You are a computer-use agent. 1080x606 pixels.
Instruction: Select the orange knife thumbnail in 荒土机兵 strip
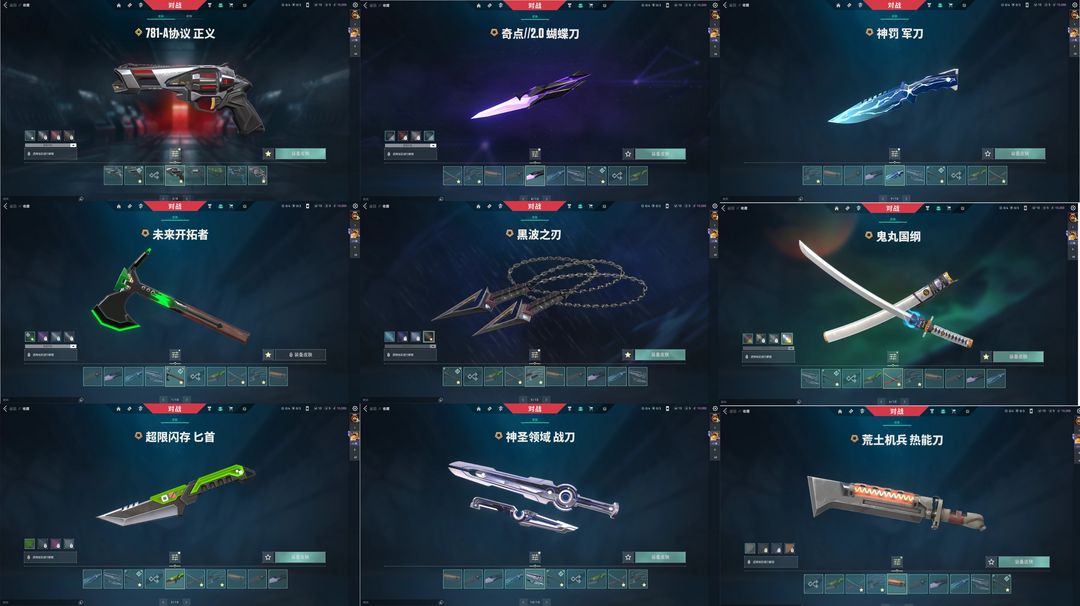click(x=896, y=583)
